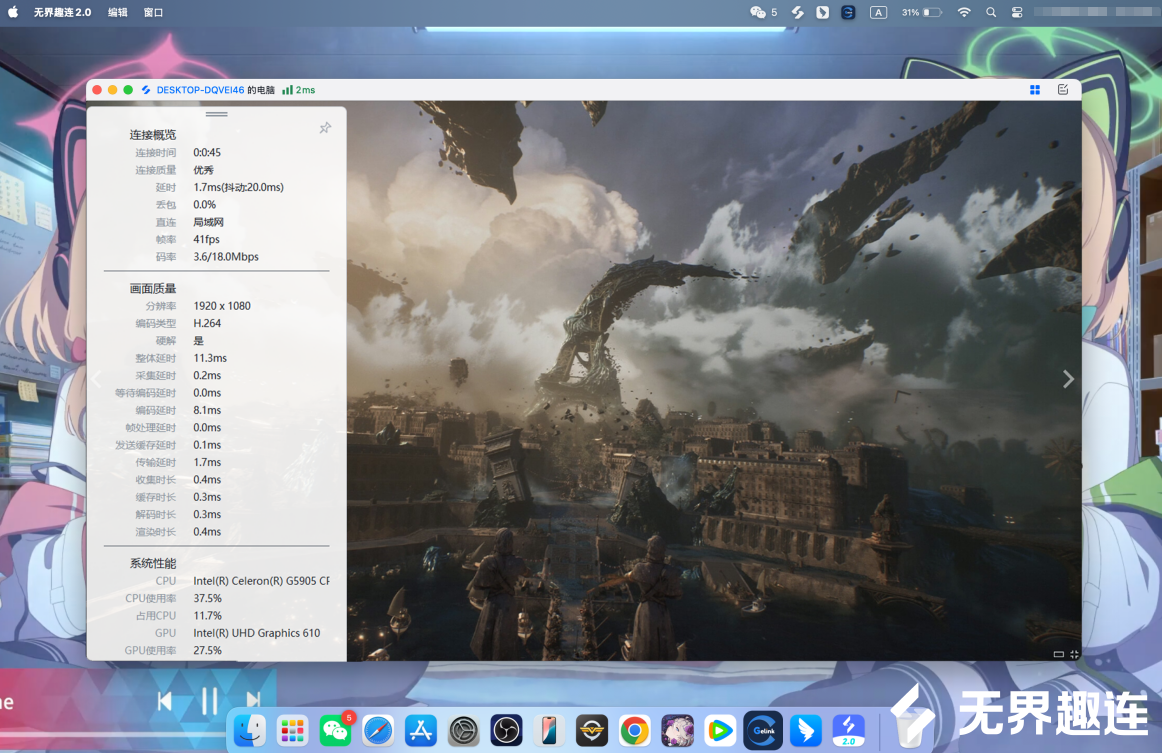Viewport: 1162px width, 753px height.
Task: Click the 2ms latency signal indicator
Action: pos(298,90)
